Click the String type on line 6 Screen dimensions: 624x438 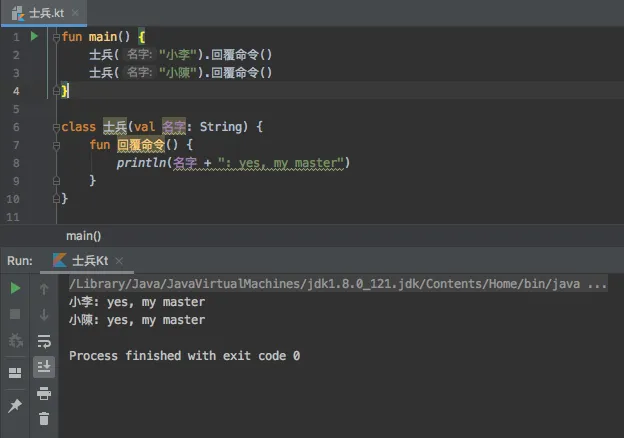pos(220,127)
